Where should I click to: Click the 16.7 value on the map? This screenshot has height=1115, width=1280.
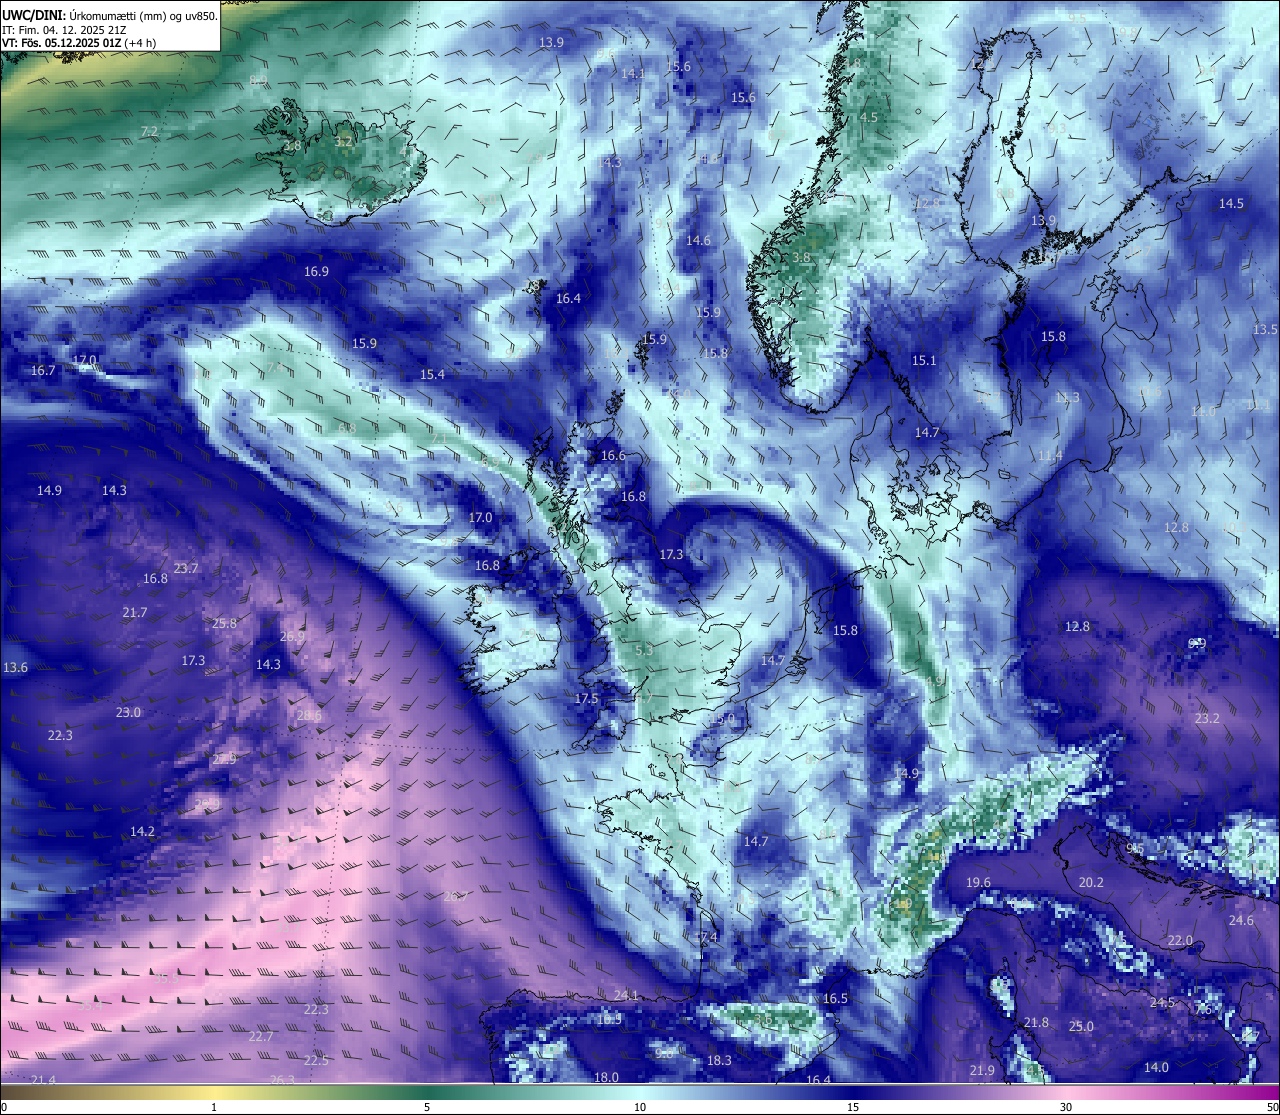point(43,370)
